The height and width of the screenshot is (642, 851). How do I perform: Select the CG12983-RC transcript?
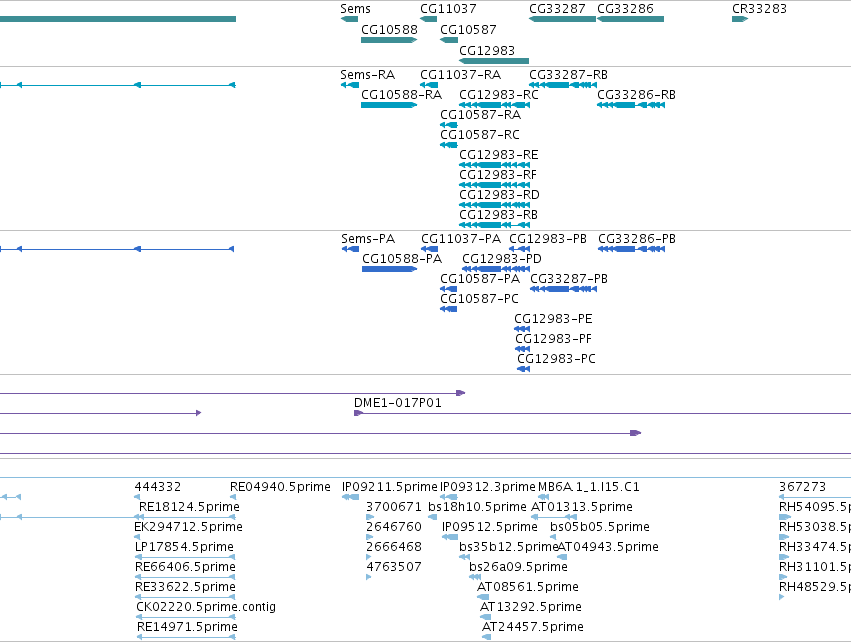tap(494, 105)
